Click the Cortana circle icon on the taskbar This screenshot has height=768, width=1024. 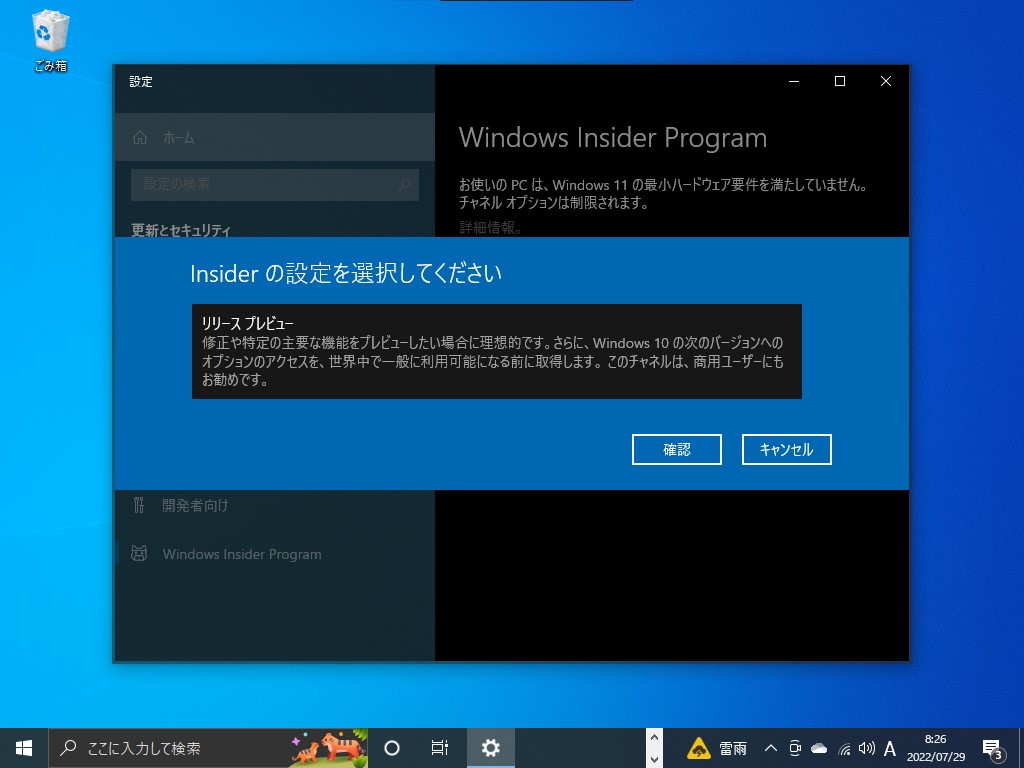pyautogui.click(x=391, y=748)
